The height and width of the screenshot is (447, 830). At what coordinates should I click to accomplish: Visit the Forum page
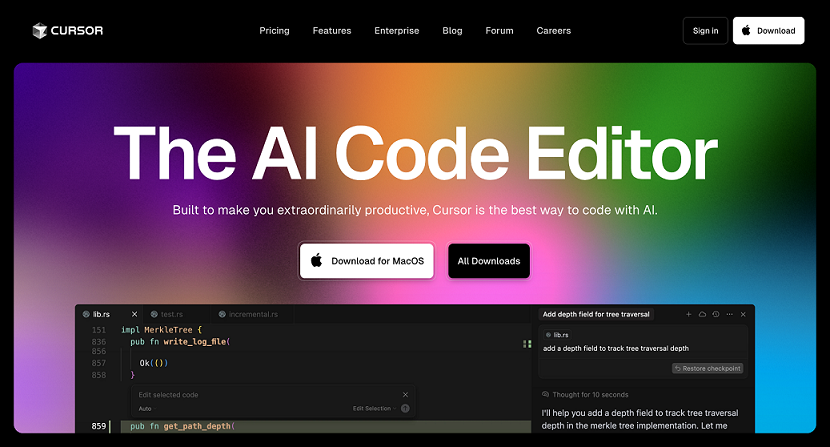499,31
